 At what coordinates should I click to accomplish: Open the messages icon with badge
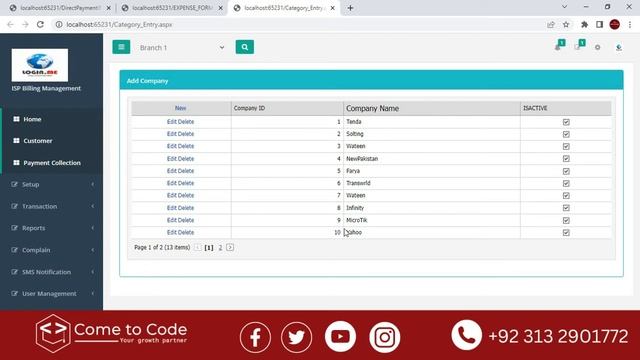578,47
